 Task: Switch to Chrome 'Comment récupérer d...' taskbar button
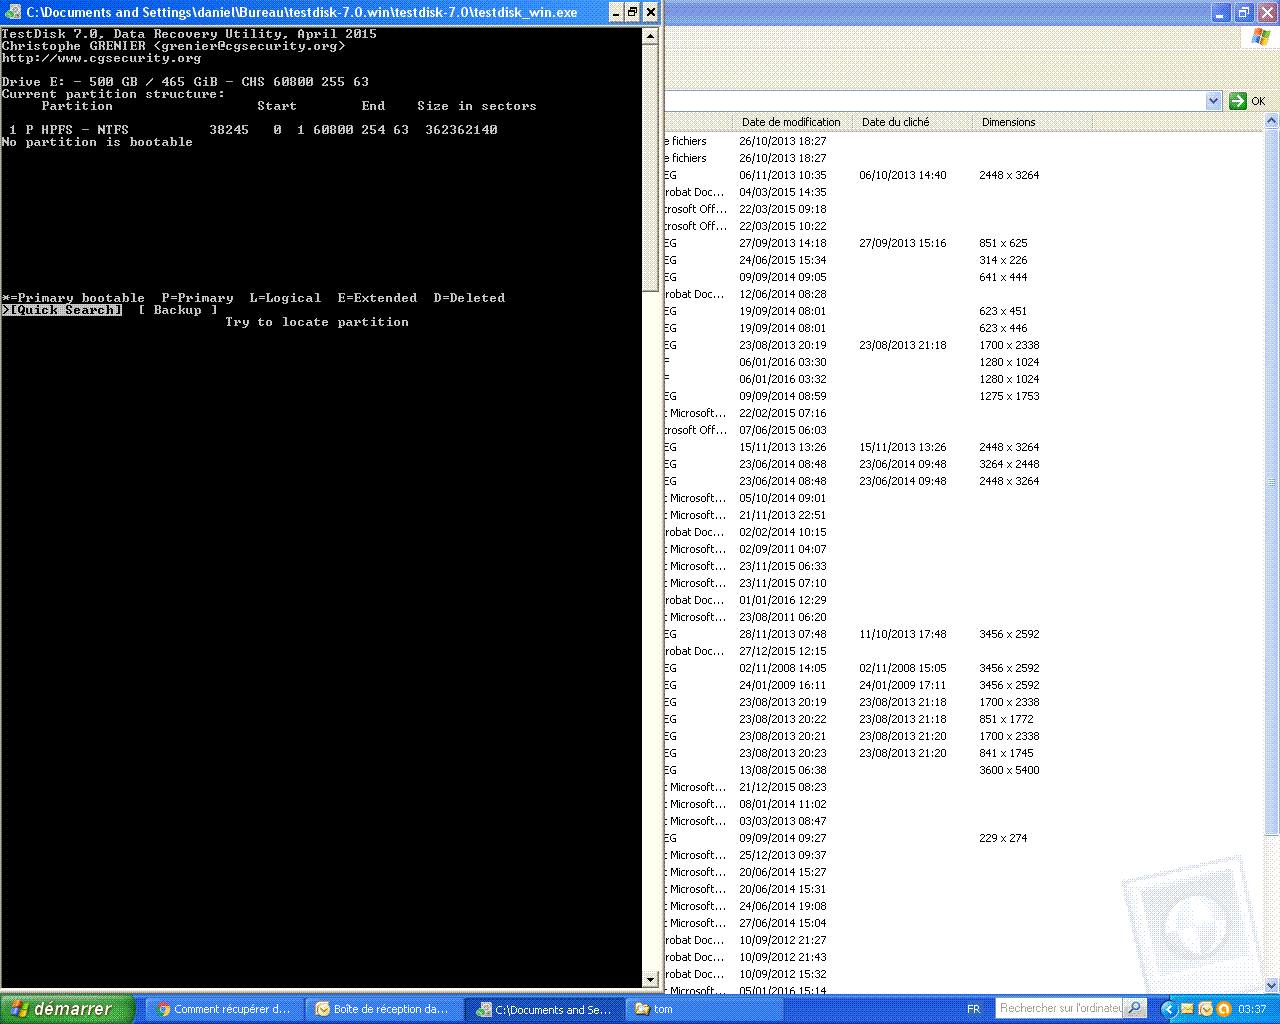pyautogui.click(x=224, y=1009)
